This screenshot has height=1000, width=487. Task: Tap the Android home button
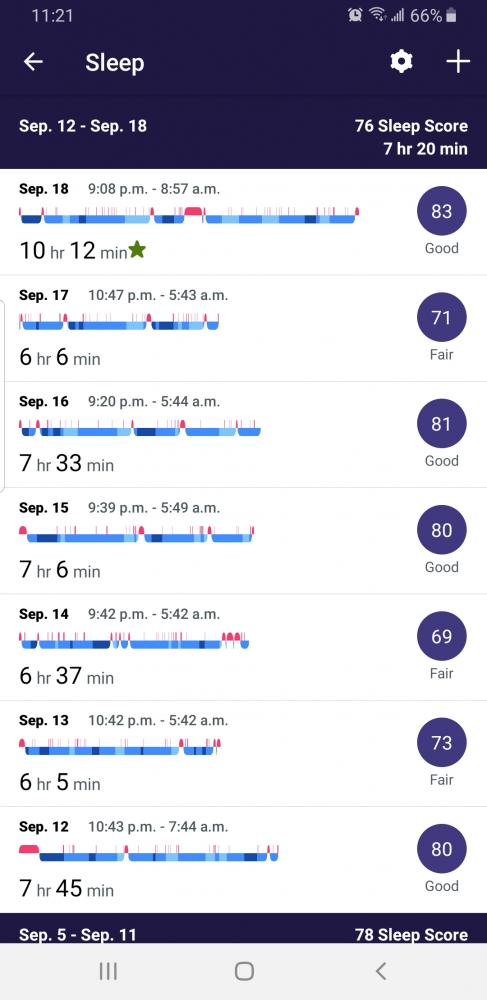[244, 971]
